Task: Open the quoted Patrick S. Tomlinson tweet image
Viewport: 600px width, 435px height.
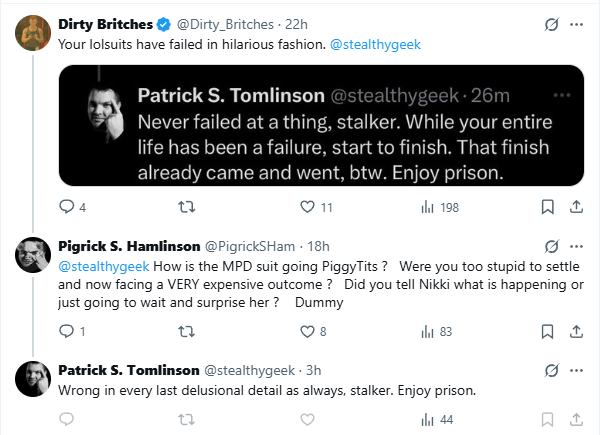Action: (321, 125)
